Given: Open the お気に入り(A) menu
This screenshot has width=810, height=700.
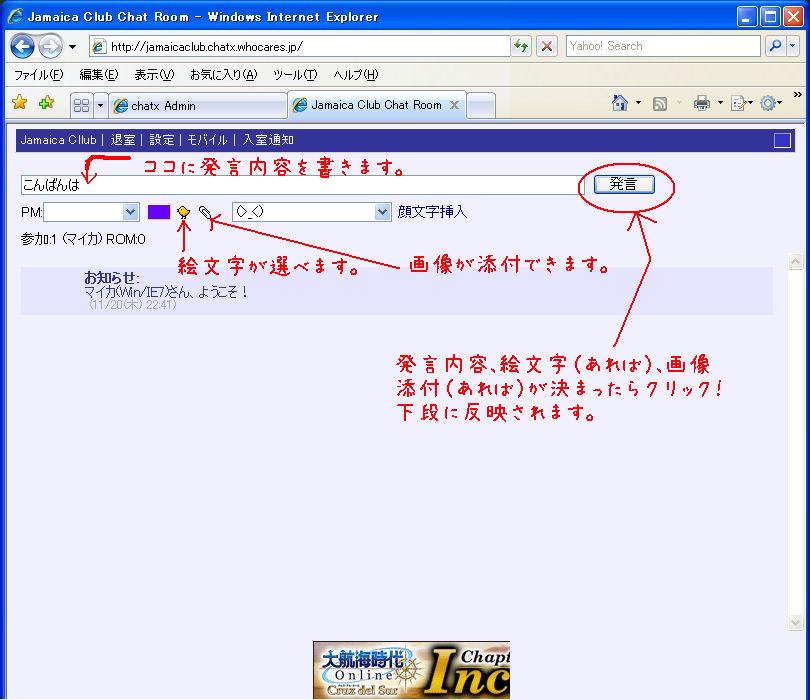Looking at the screenshot, I should pos(223,75).
